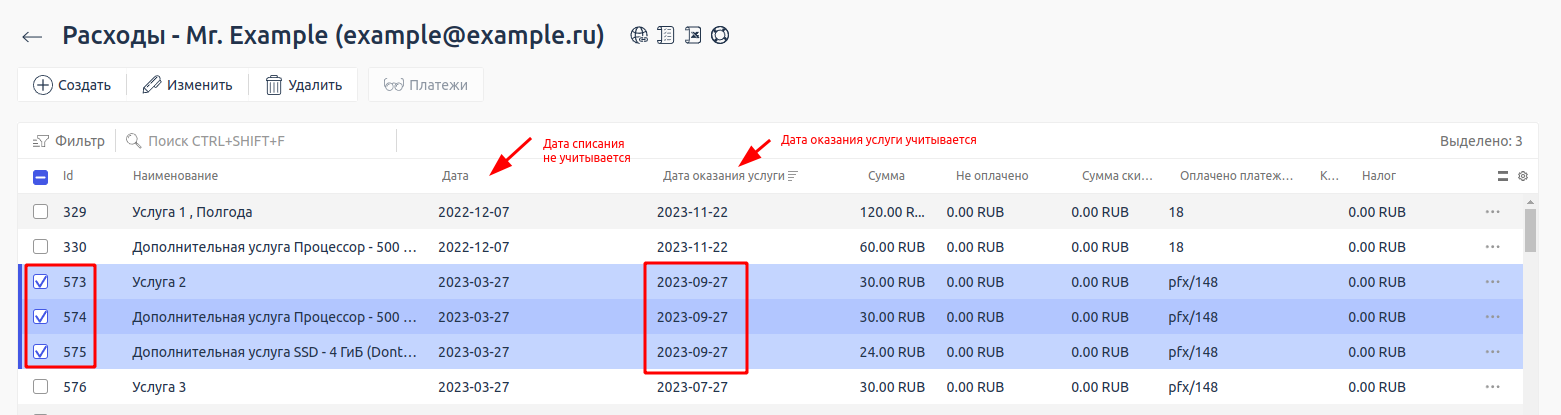The height and width of the screenshot is (415, 1561).
Task: Click the table's vertical scrollbar thumb
Action: (1530, 230)
